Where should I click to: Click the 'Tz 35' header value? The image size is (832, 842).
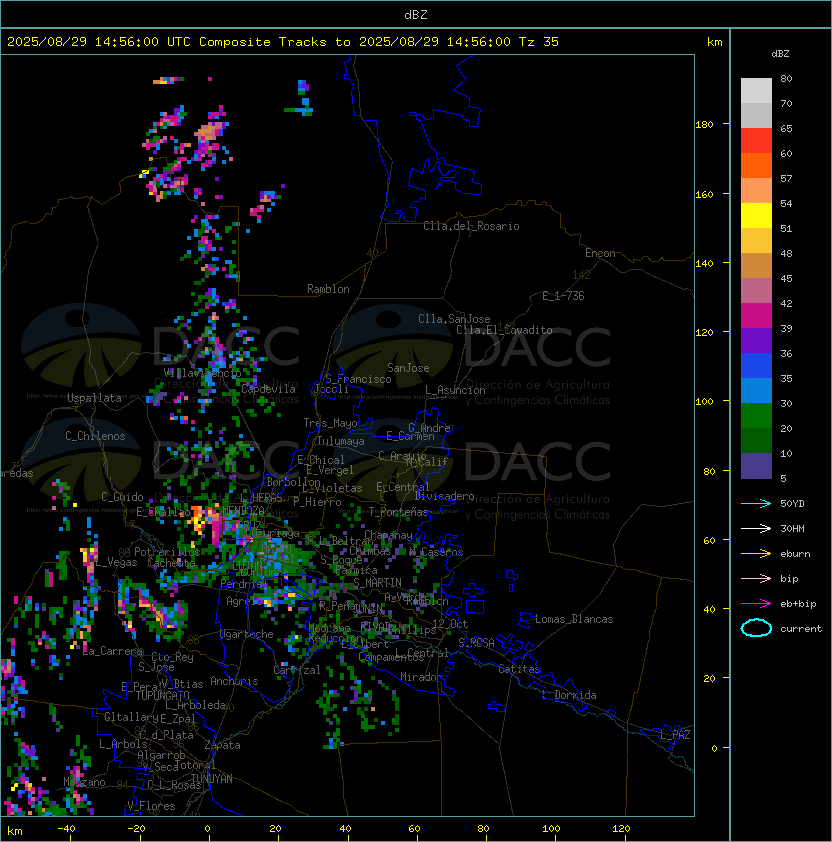click(x=539, y=42)
